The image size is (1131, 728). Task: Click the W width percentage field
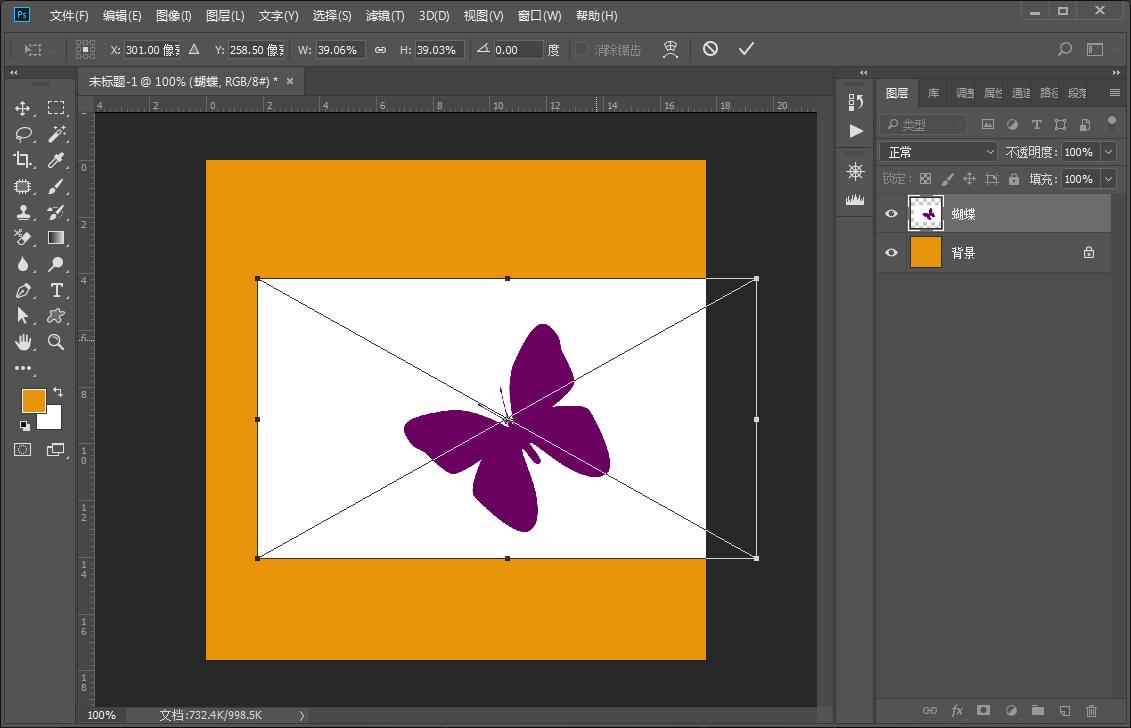point(339,50)
